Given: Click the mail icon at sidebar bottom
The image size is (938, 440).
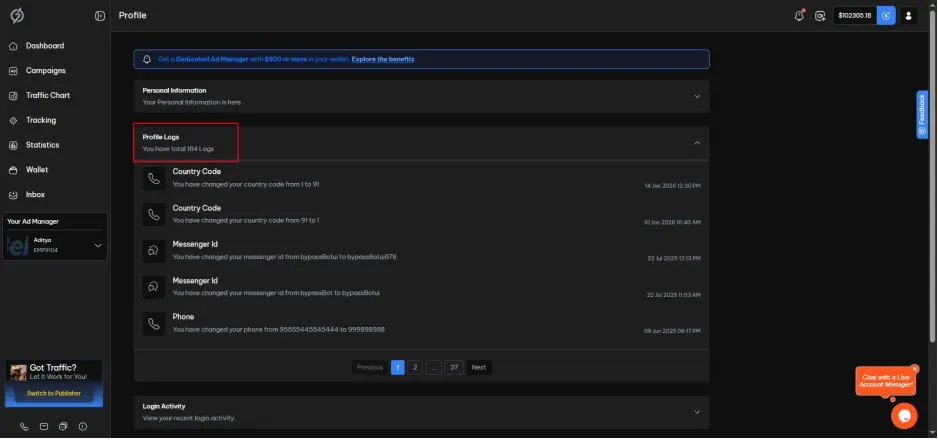Looking at the screenshot, I should [44, 426].
